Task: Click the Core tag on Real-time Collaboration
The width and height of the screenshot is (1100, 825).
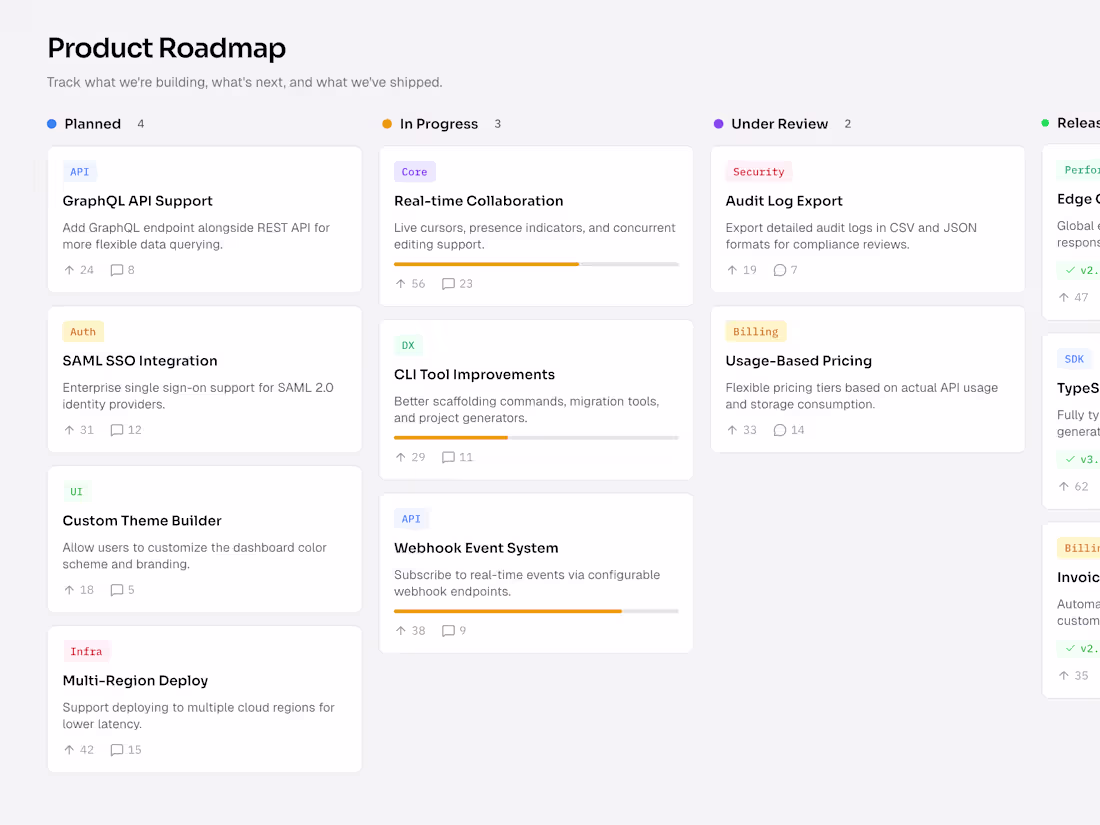Action: pos(414,171)
